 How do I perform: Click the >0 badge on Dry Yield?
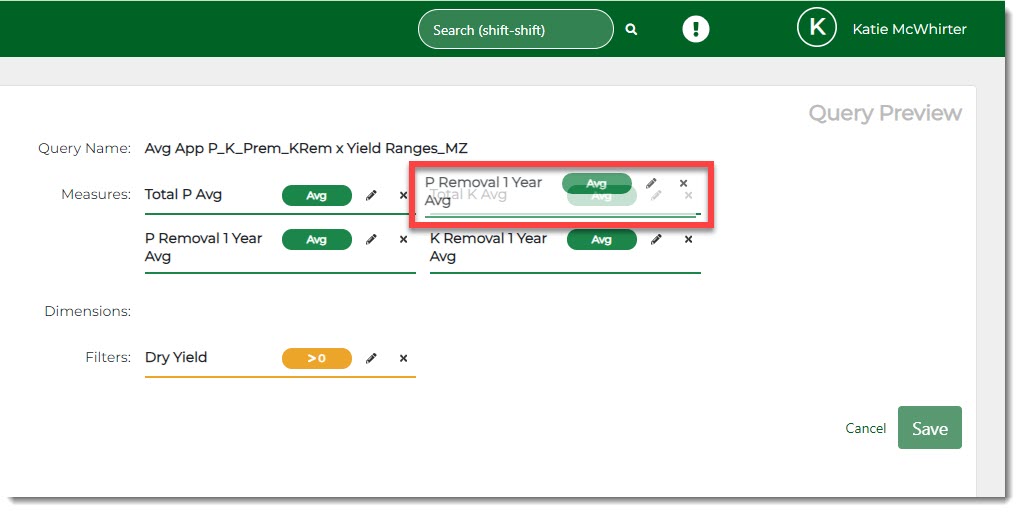coord(316,359)
